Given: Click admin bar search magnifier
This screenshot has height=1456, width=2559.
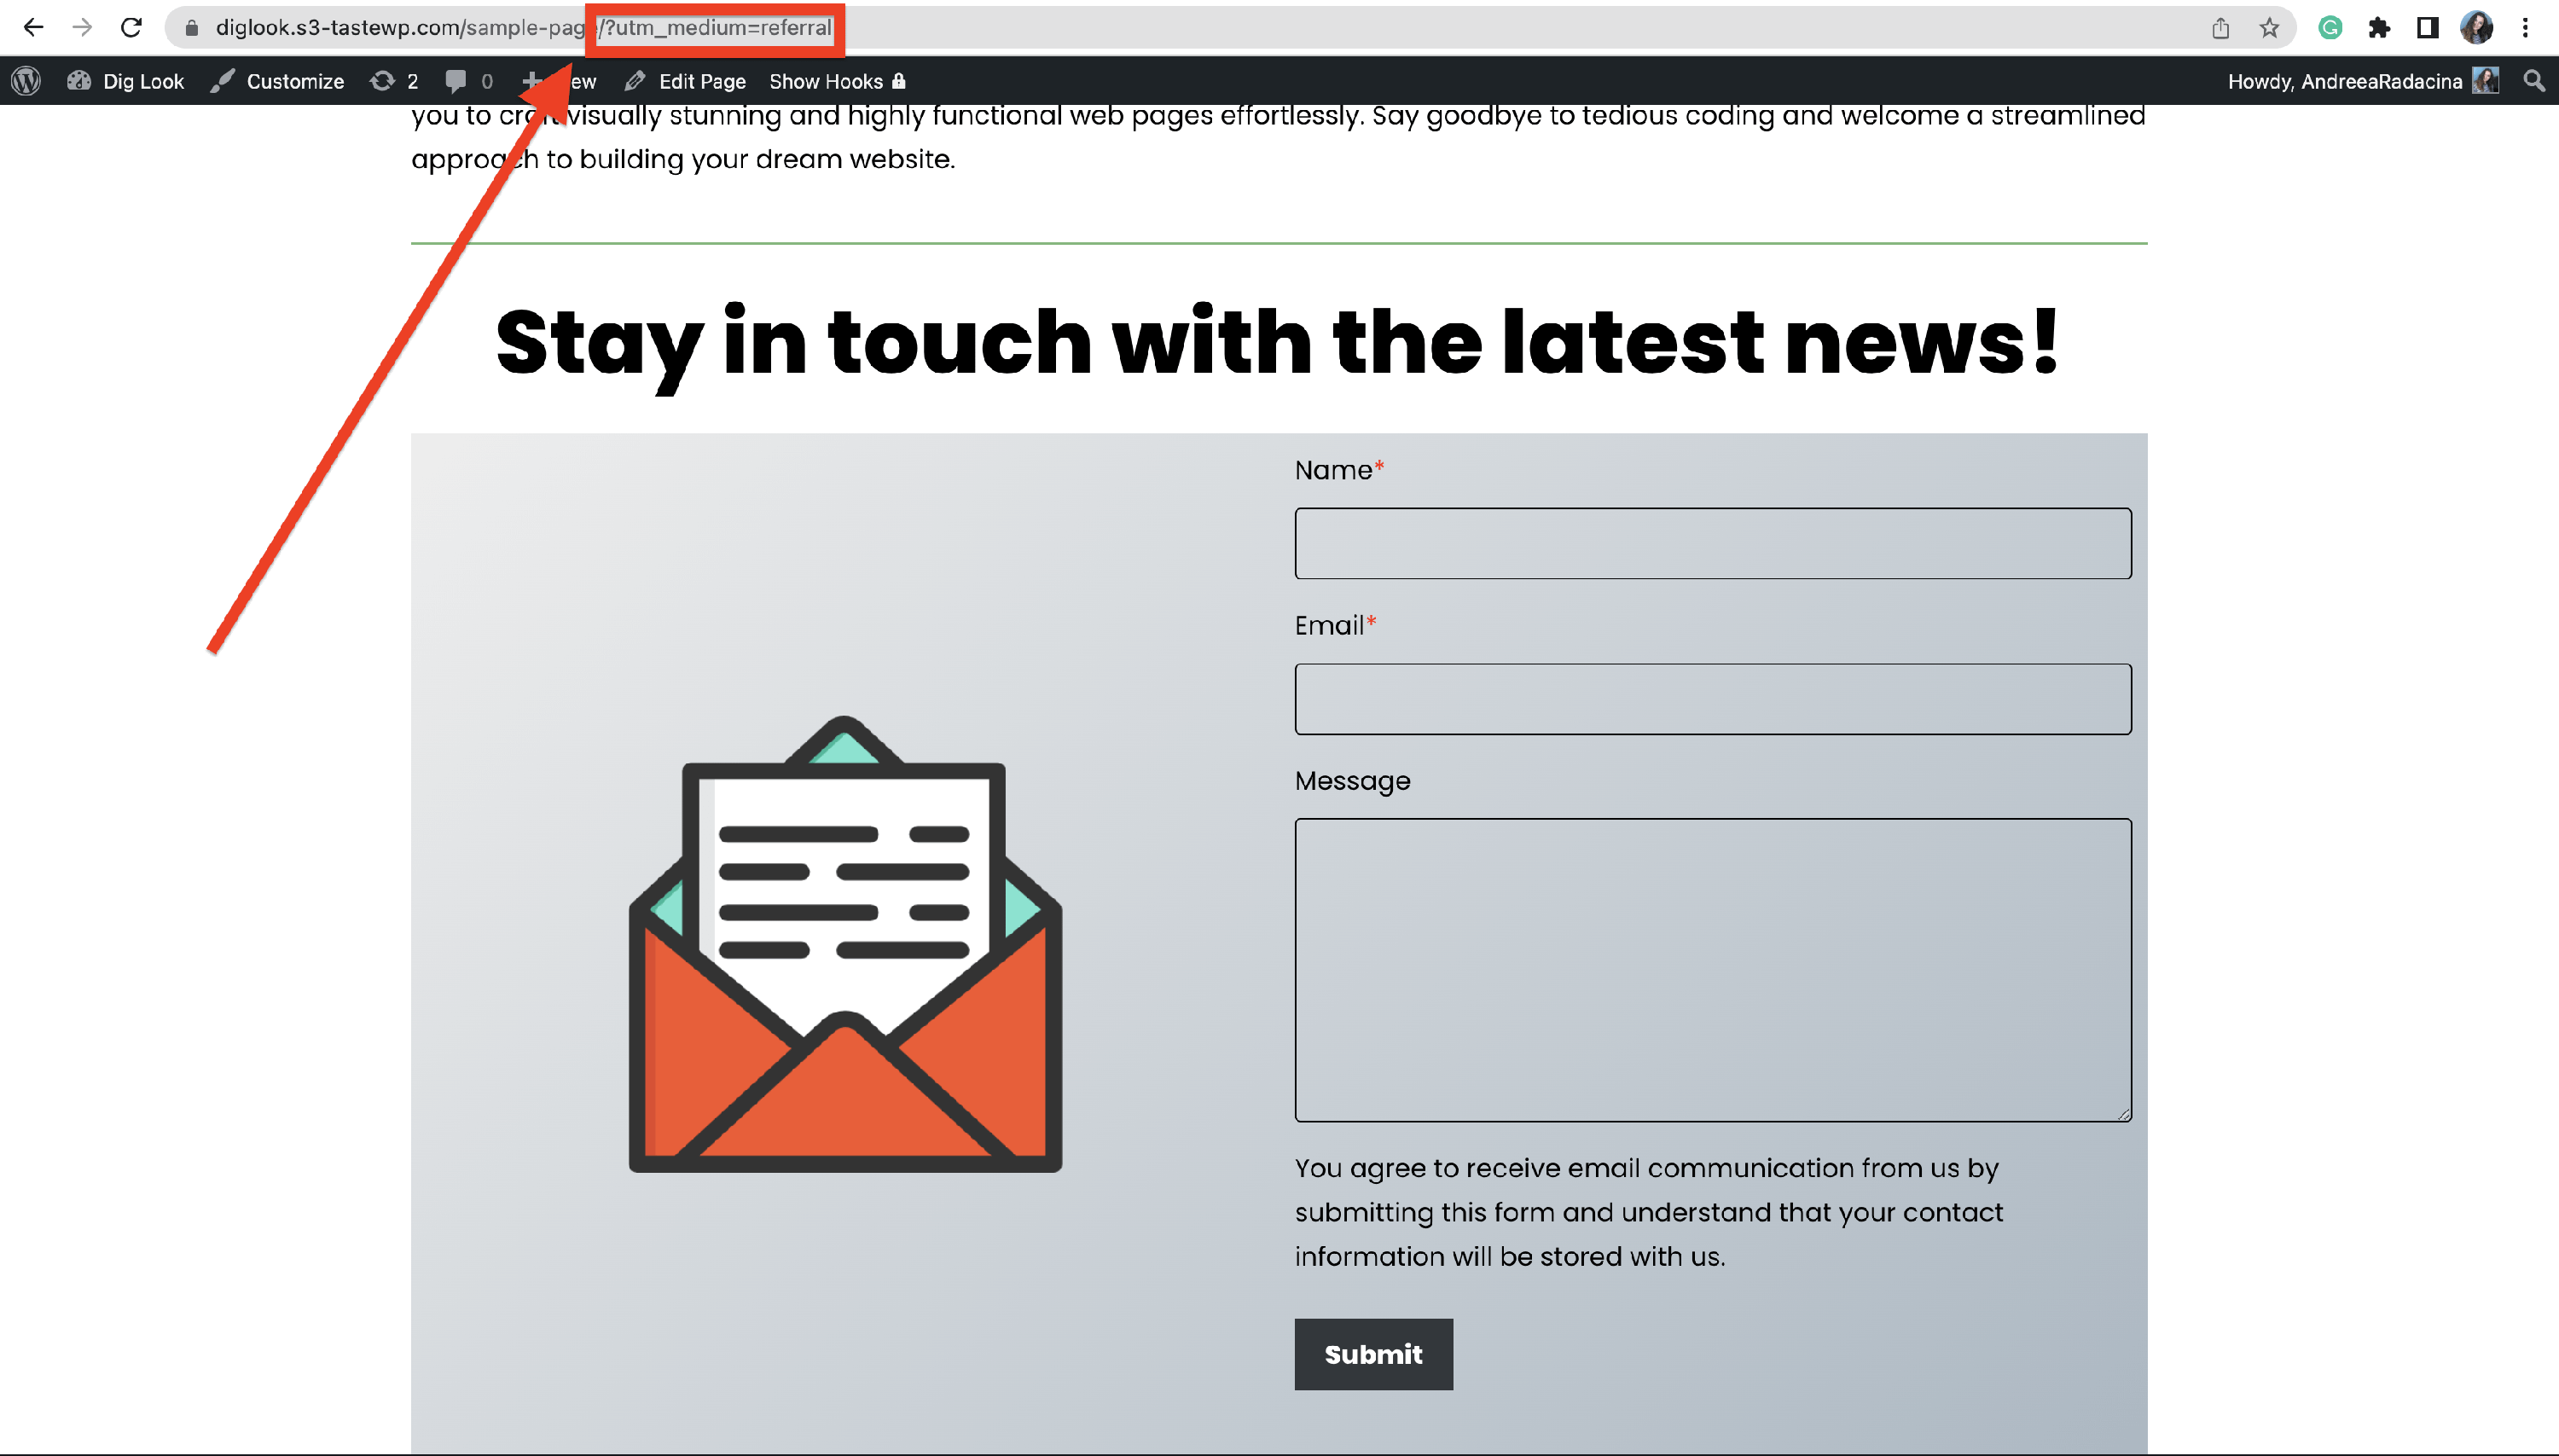Looking at the screenshot, I should [2533, 81].
